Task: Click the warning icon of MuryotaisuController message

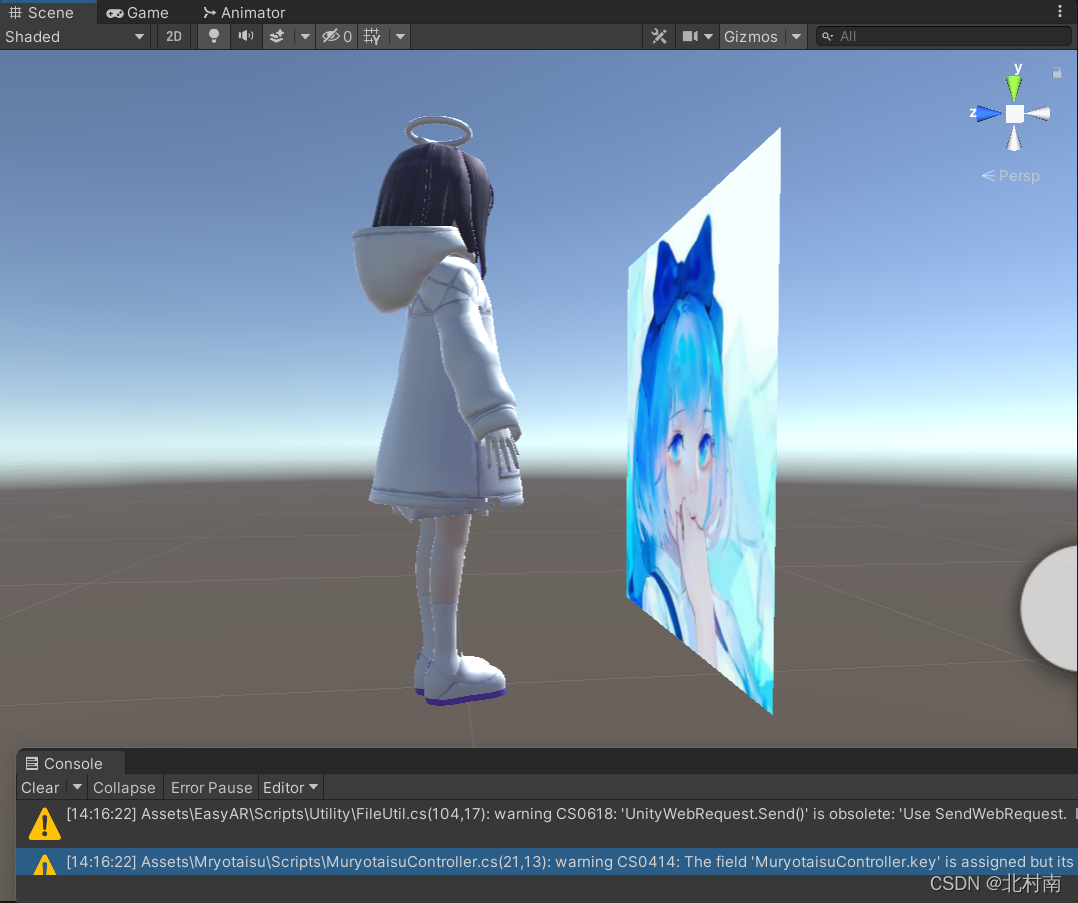Action: coord(45,864)
